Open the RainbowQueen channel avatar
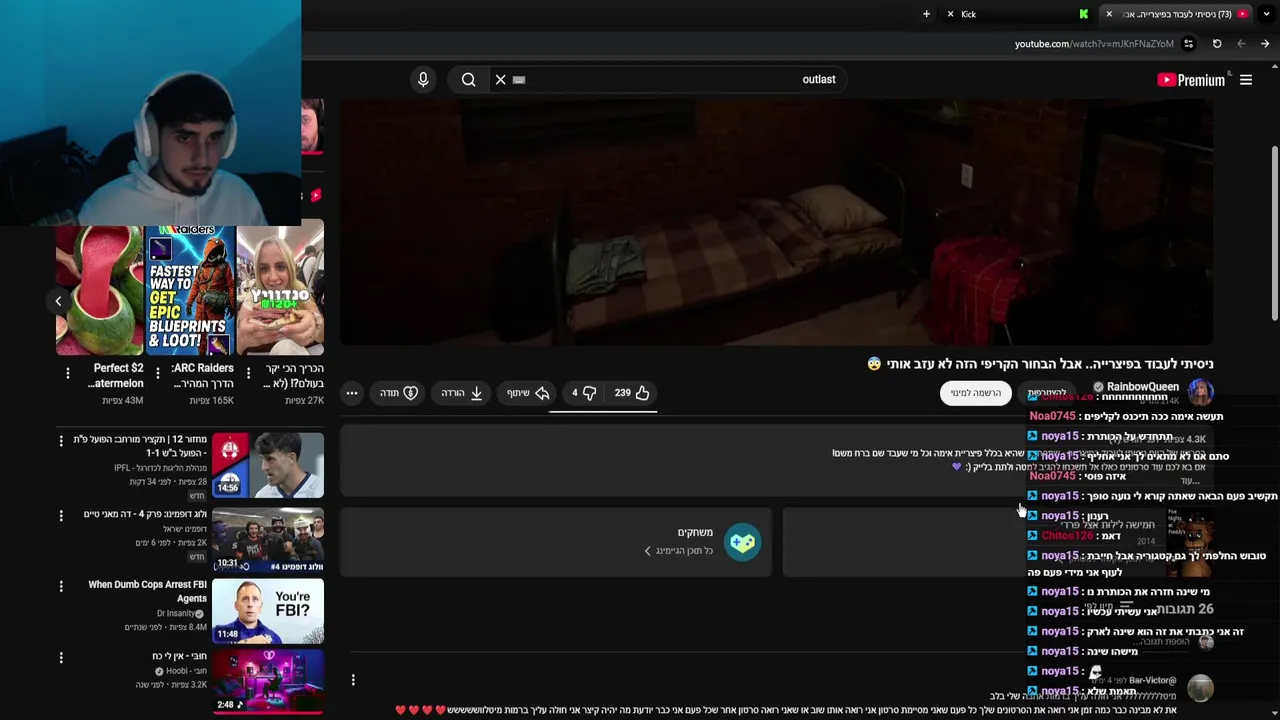This screenshot has width=1280, height=720. pyautogui.click(x=1200, y=392)
